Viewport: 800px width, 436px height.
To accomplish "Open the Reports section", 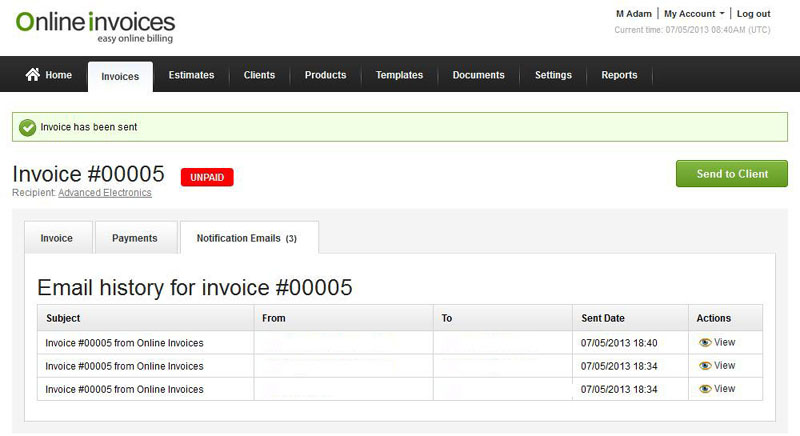I will (619, 75).
